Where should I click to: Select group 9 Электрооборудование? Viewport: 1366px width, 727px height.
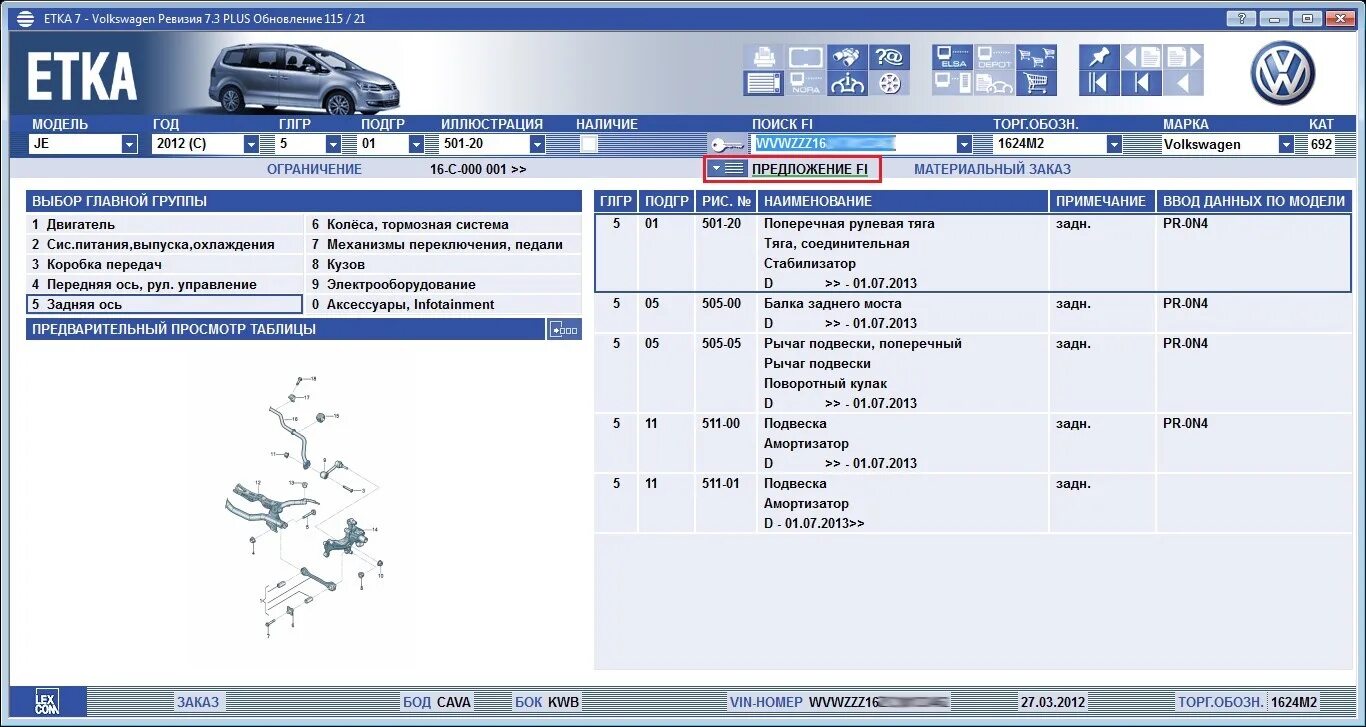coord(443,285)
